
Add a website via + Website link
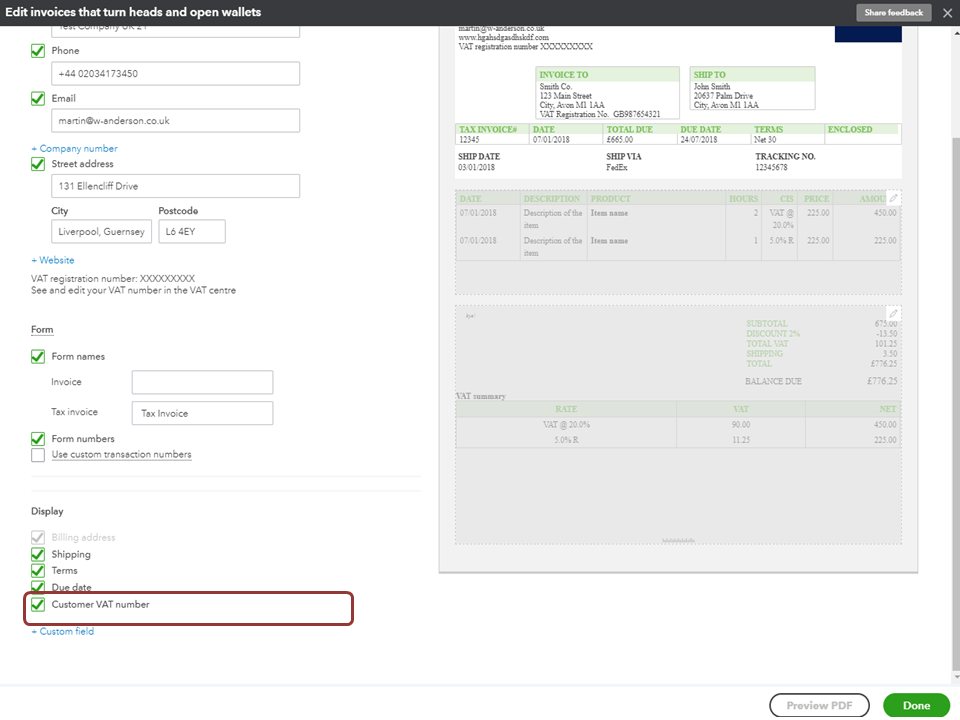coord(53,260)
